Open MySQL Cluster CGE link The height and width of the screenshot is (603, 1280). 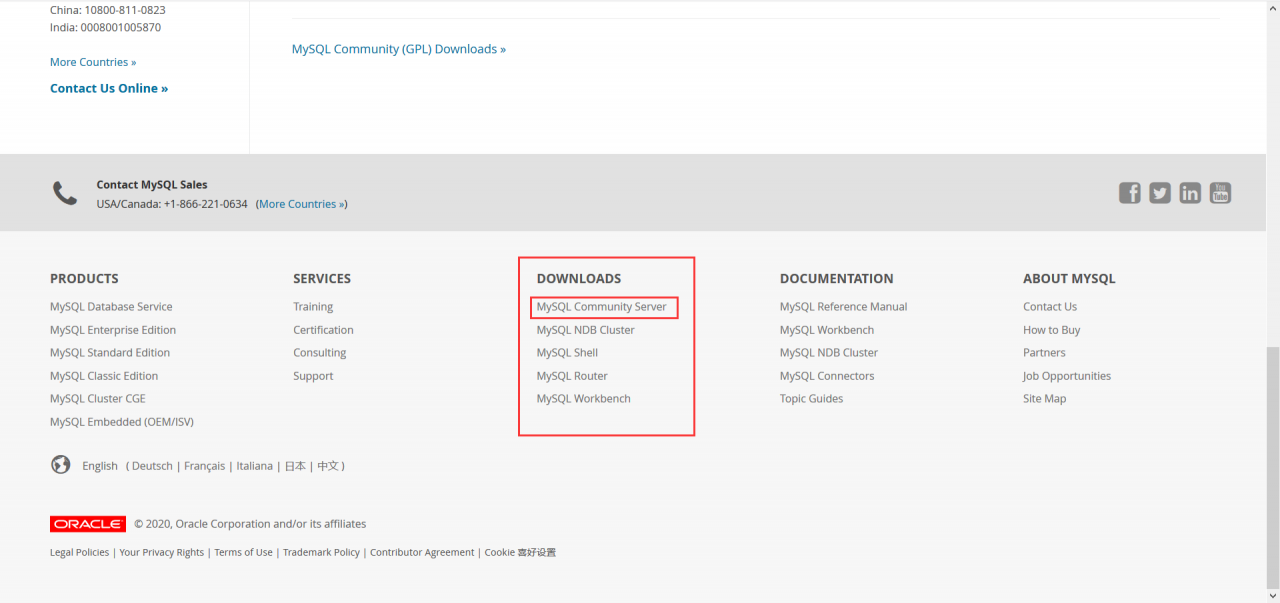pos(98,399)
